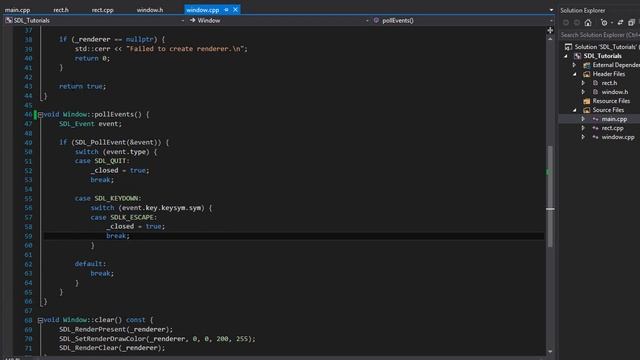640x360 pixels.
Task: Click the editor split-window handle icon
Action: coord(550,30)
